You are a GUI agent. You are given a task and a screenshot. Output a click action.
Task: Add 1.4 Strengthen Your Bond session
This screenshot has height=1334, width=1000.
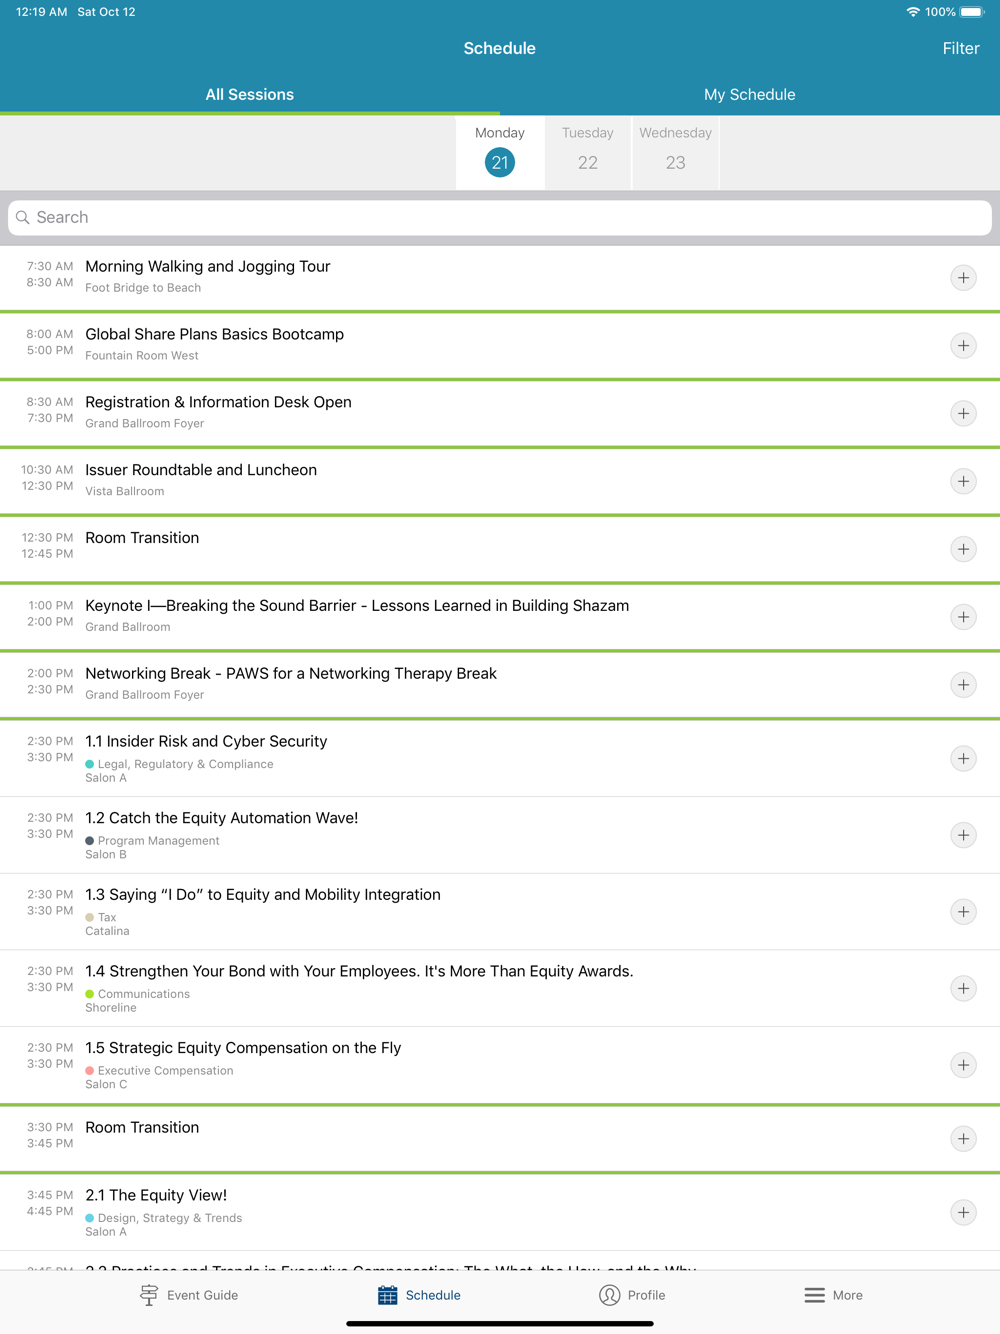tap(963, 988)
